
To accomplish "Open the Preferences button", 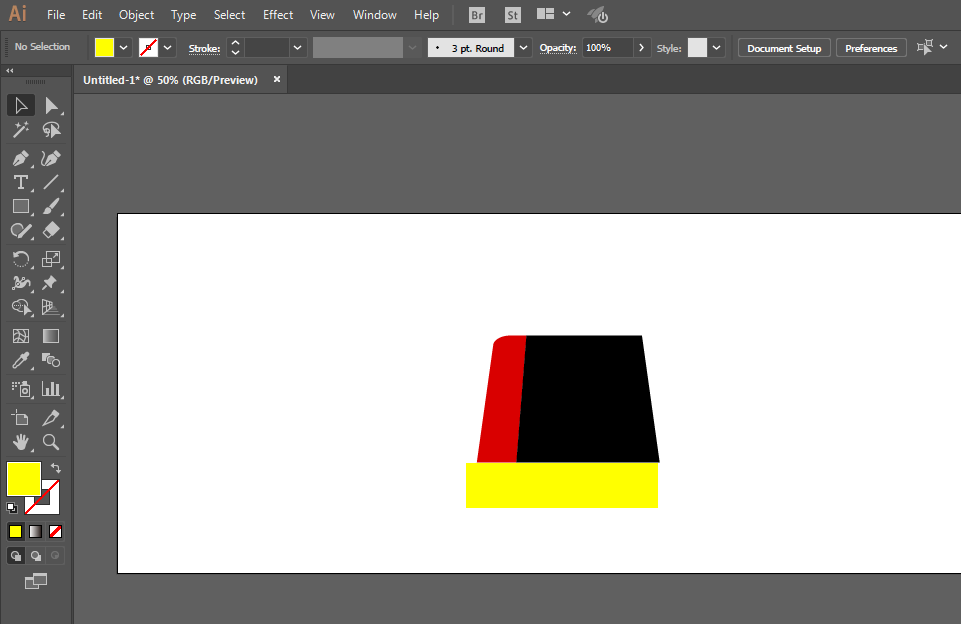I will coord(871,48).
